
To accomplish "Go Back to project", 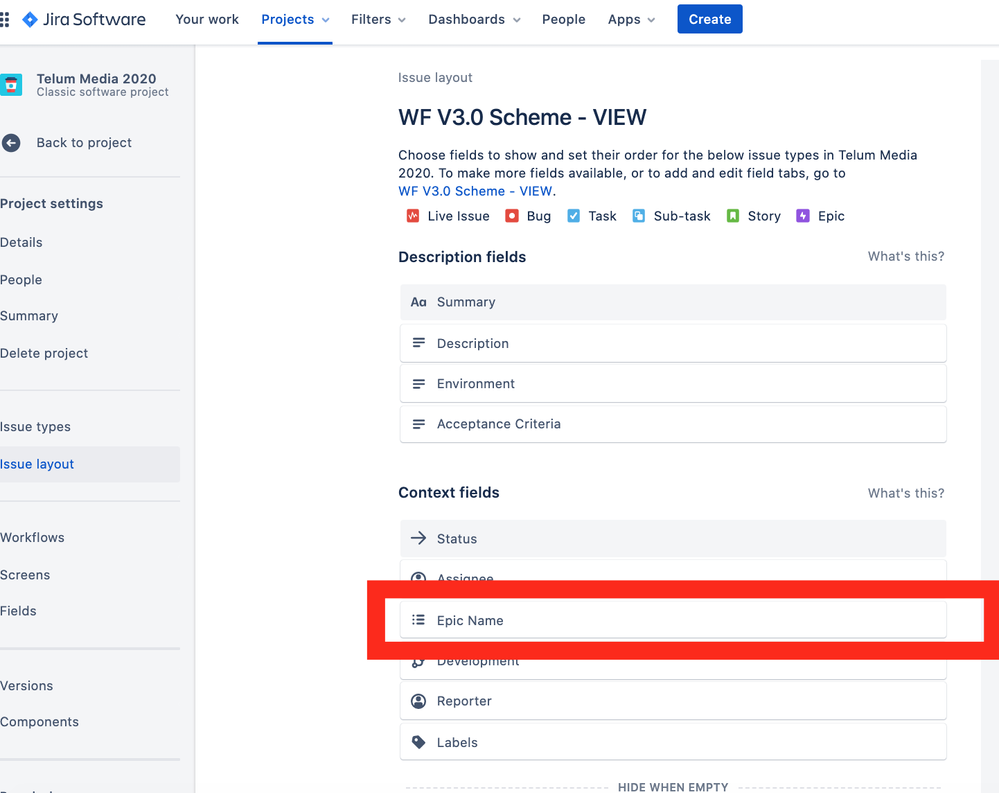I will 83,143.
